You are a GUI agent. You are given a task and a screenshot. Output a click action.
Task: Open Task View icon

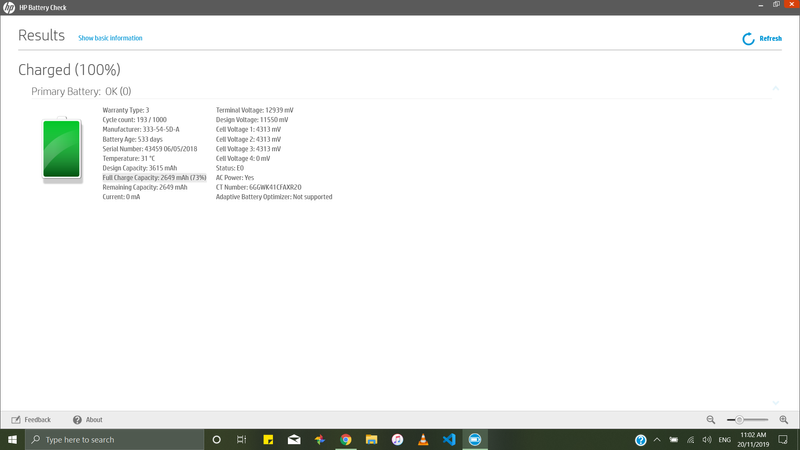point(242,439)
